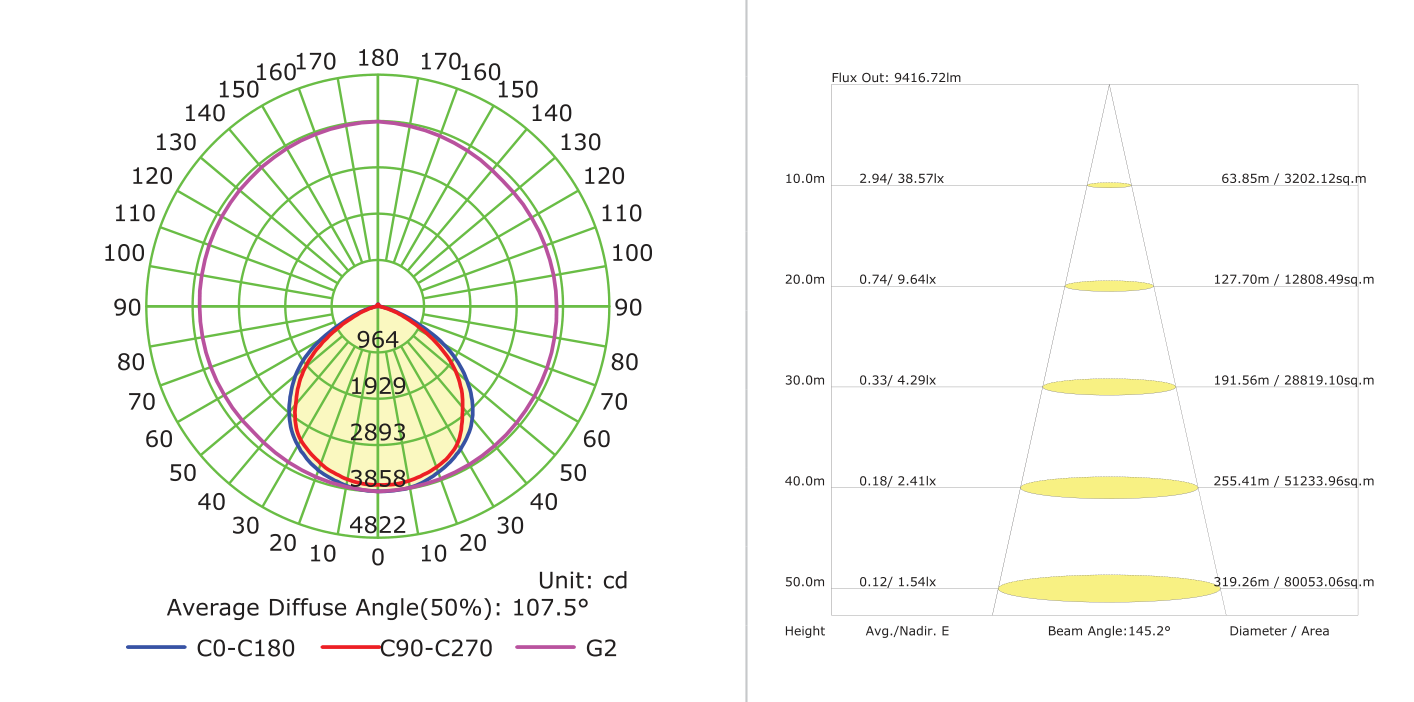This screenshot has height=702, width=1414.
Task: Click the 180 degree polar angle label
Action: [378, 58]
